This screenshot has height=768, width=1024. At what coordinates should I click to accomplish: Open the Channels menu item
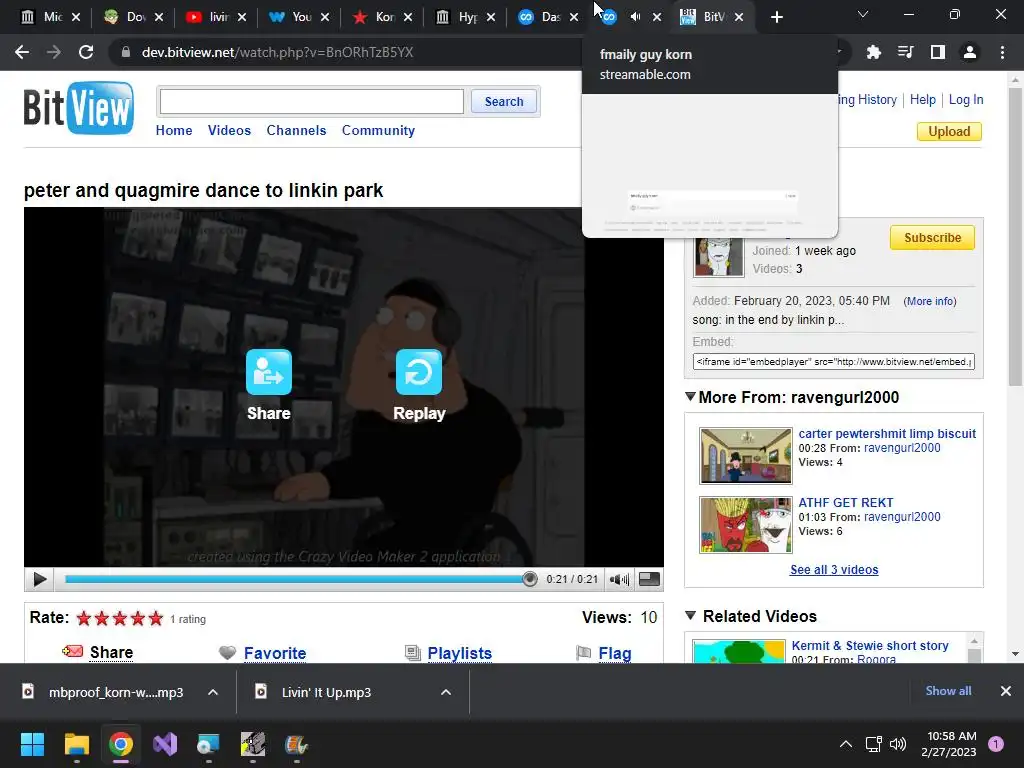click(x=296, y=130)
